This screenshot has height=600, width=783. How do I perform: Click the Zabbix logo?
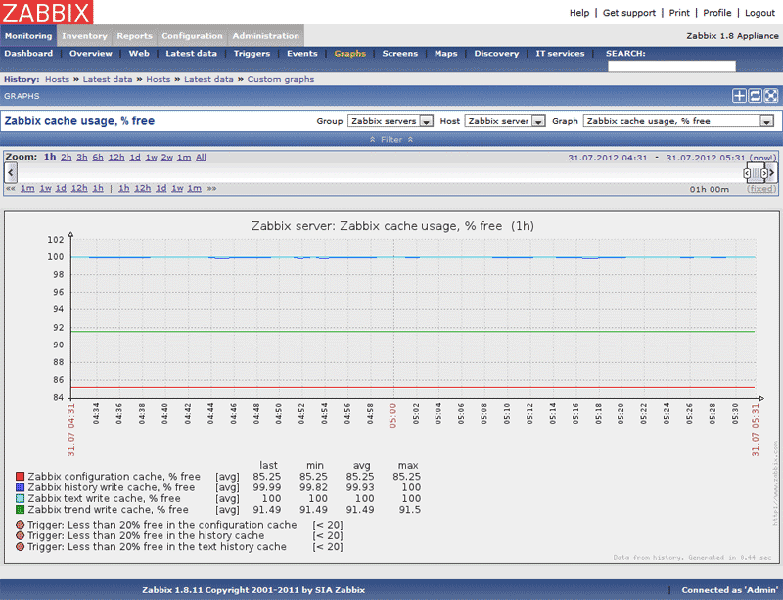coord(46,13)
